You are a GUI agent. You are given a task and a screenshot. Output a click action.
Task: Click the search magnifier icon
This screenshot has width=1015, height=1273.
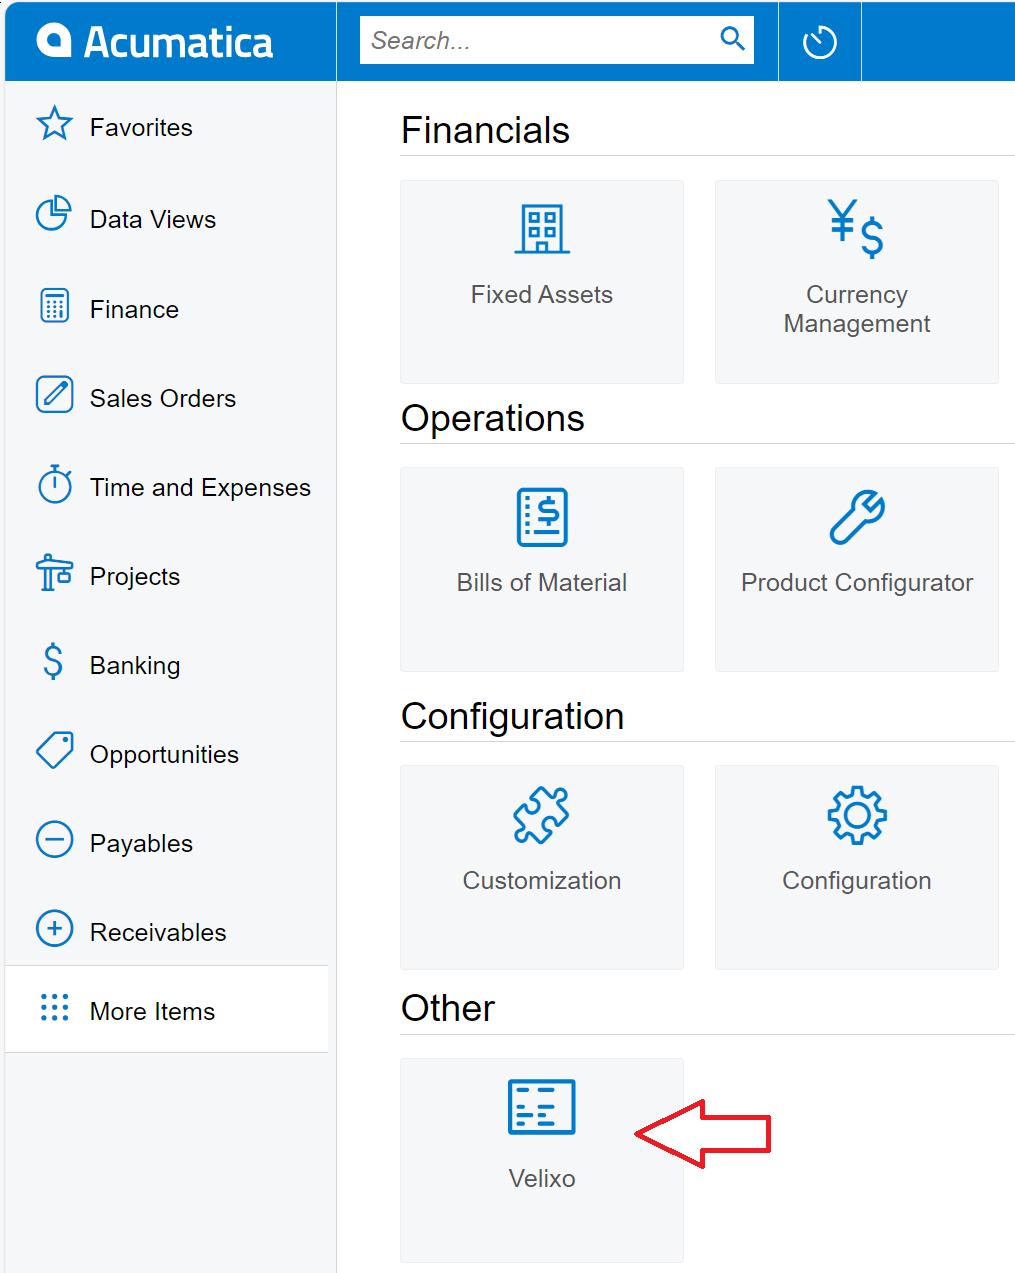[x=733, y=39]
